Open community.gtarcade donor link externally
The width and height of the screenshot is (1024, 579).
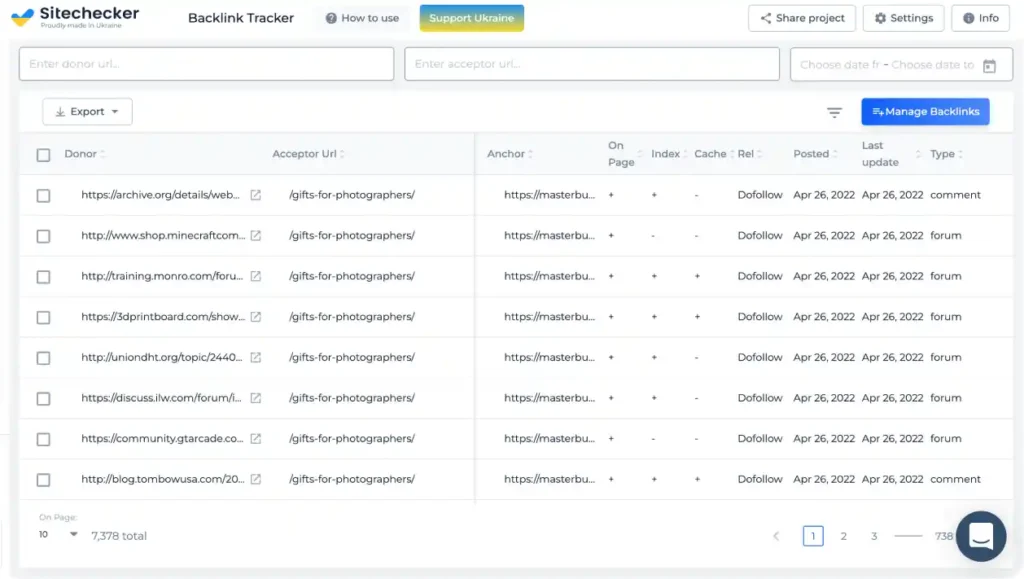click(x=256, y=439)
